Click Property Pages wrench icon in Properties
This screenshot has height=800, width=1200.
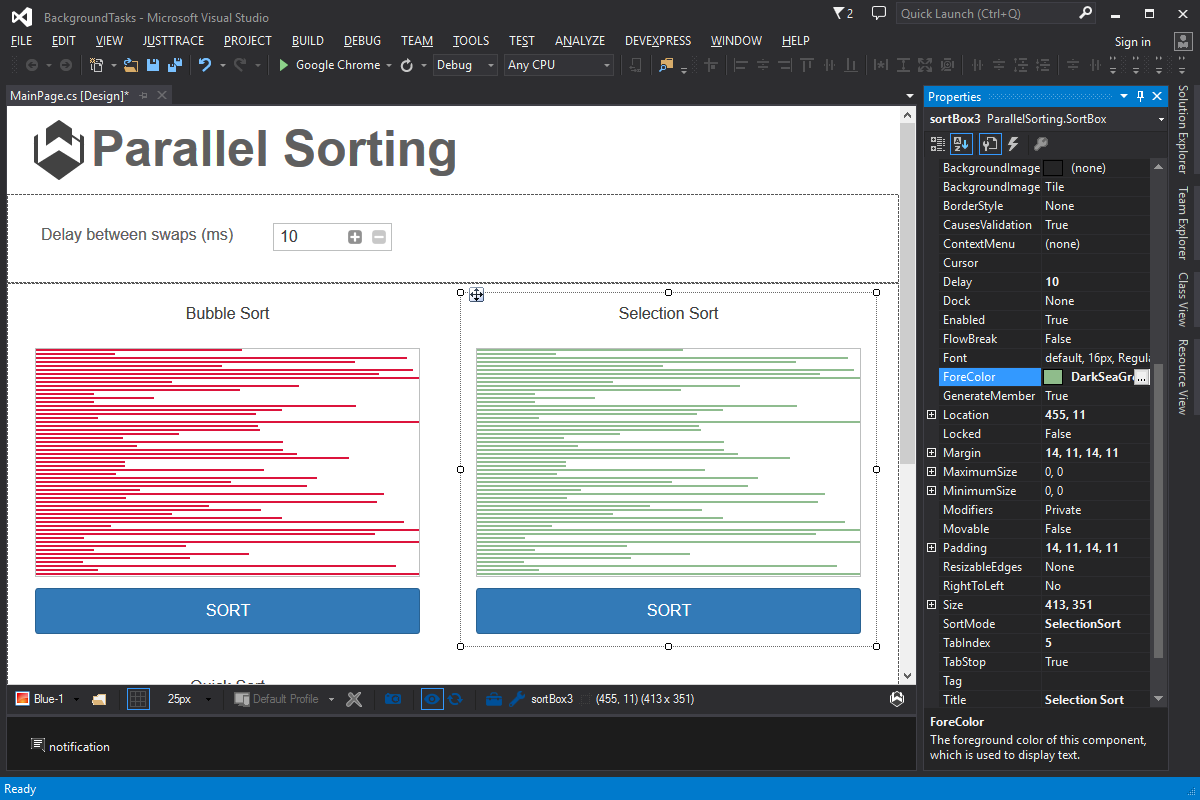(x=1040, y=144)
